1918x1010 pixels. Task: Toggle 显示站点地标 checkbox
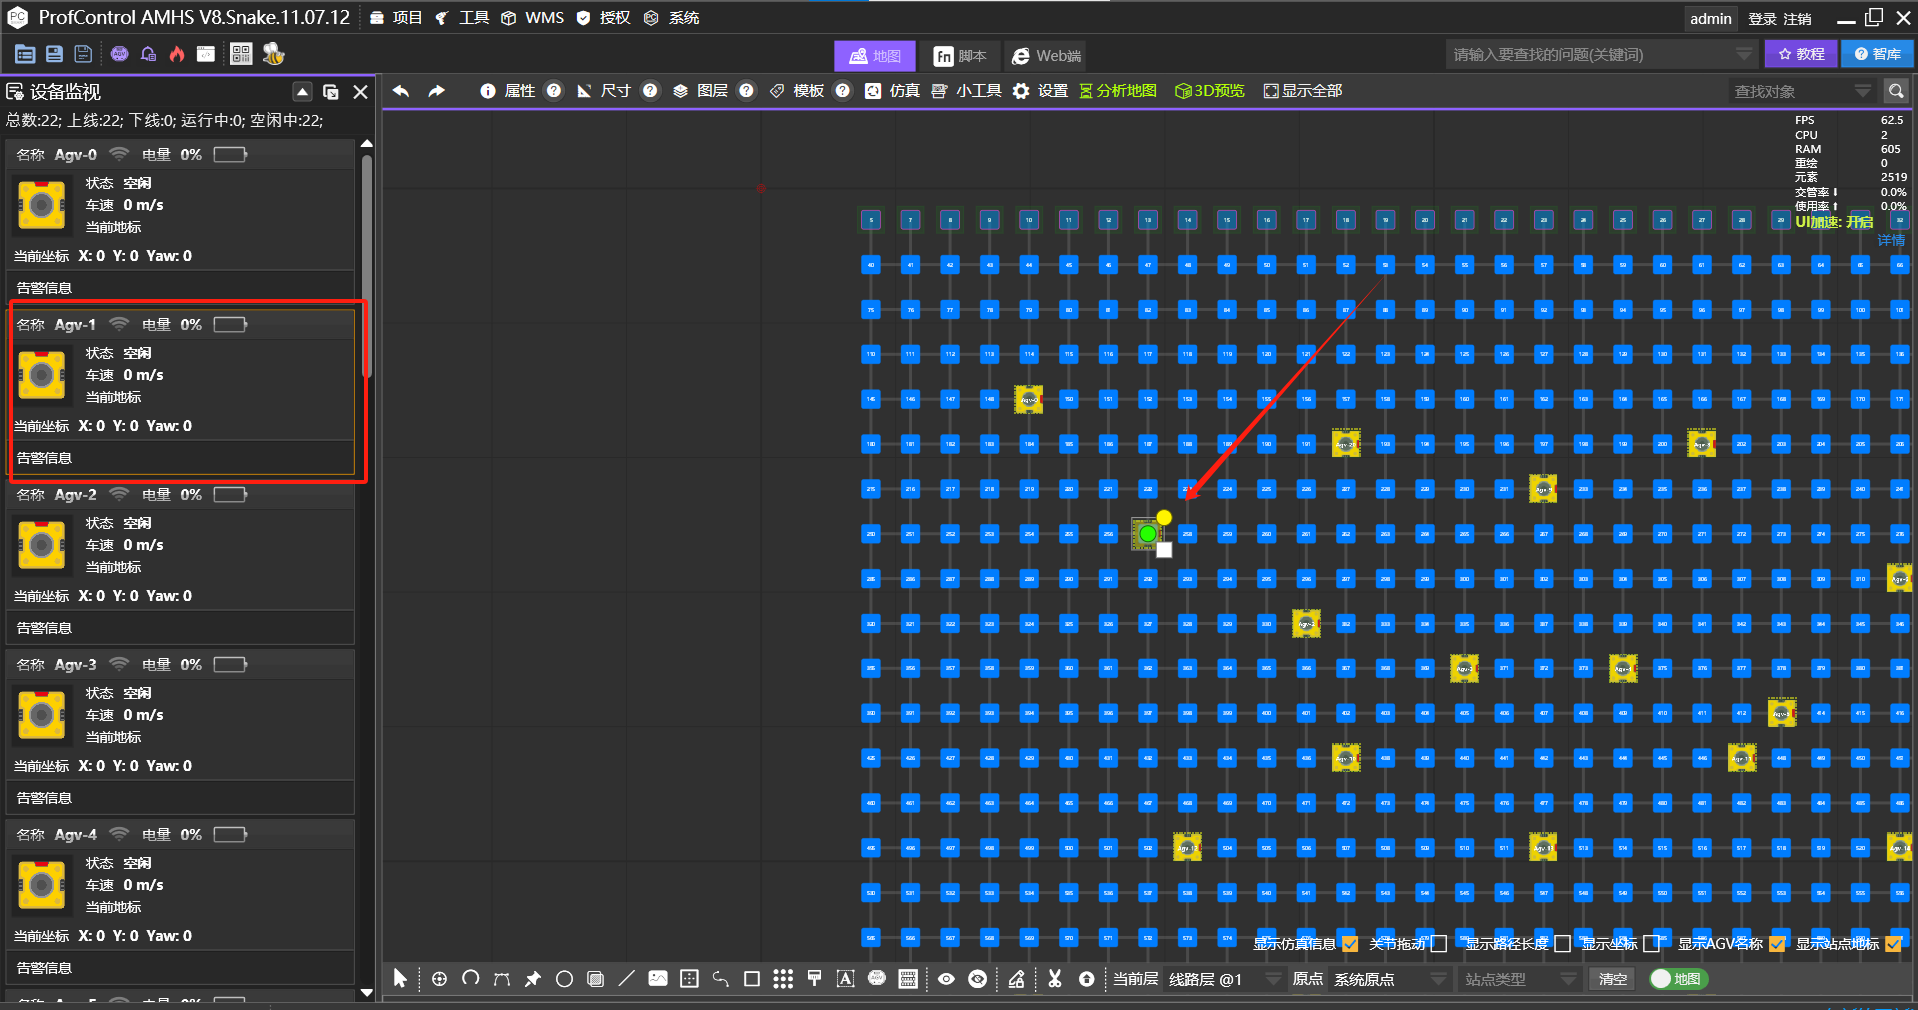pyautogui.click(x=1894, y=944)
